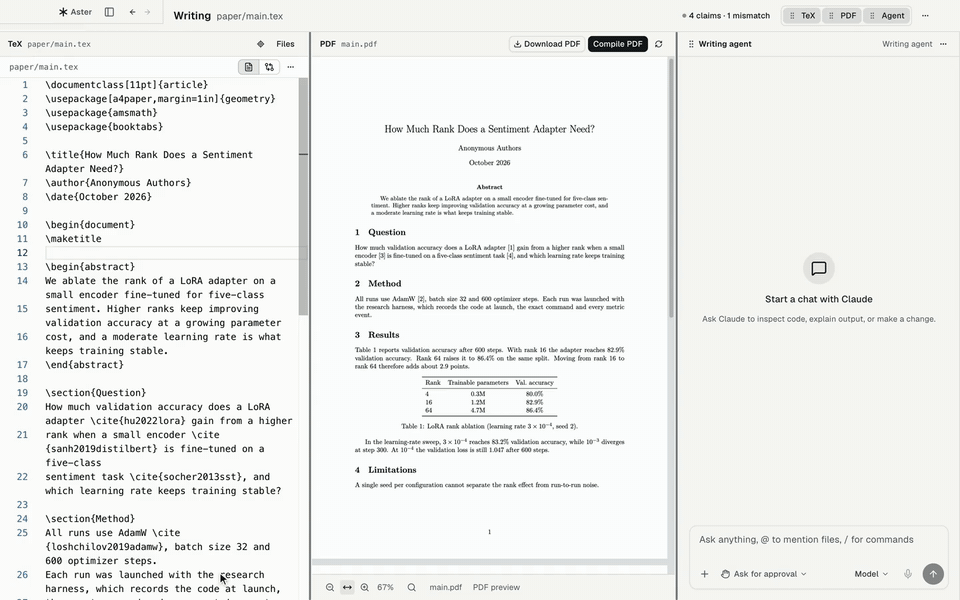Click Writing agent label at panel right
960x600 pixels.
[907, 44]
